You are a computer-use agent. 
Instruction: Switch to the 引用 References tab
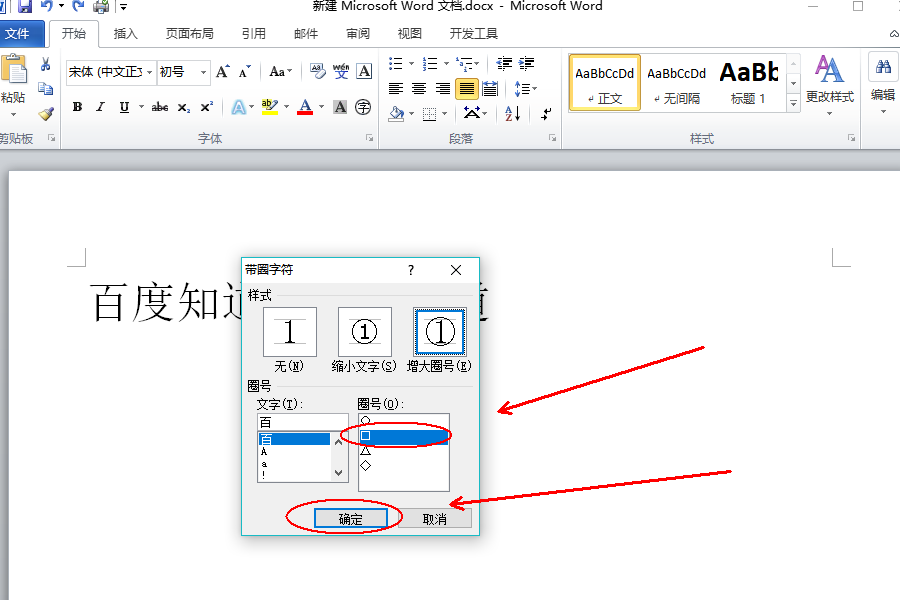click(254, 34)
